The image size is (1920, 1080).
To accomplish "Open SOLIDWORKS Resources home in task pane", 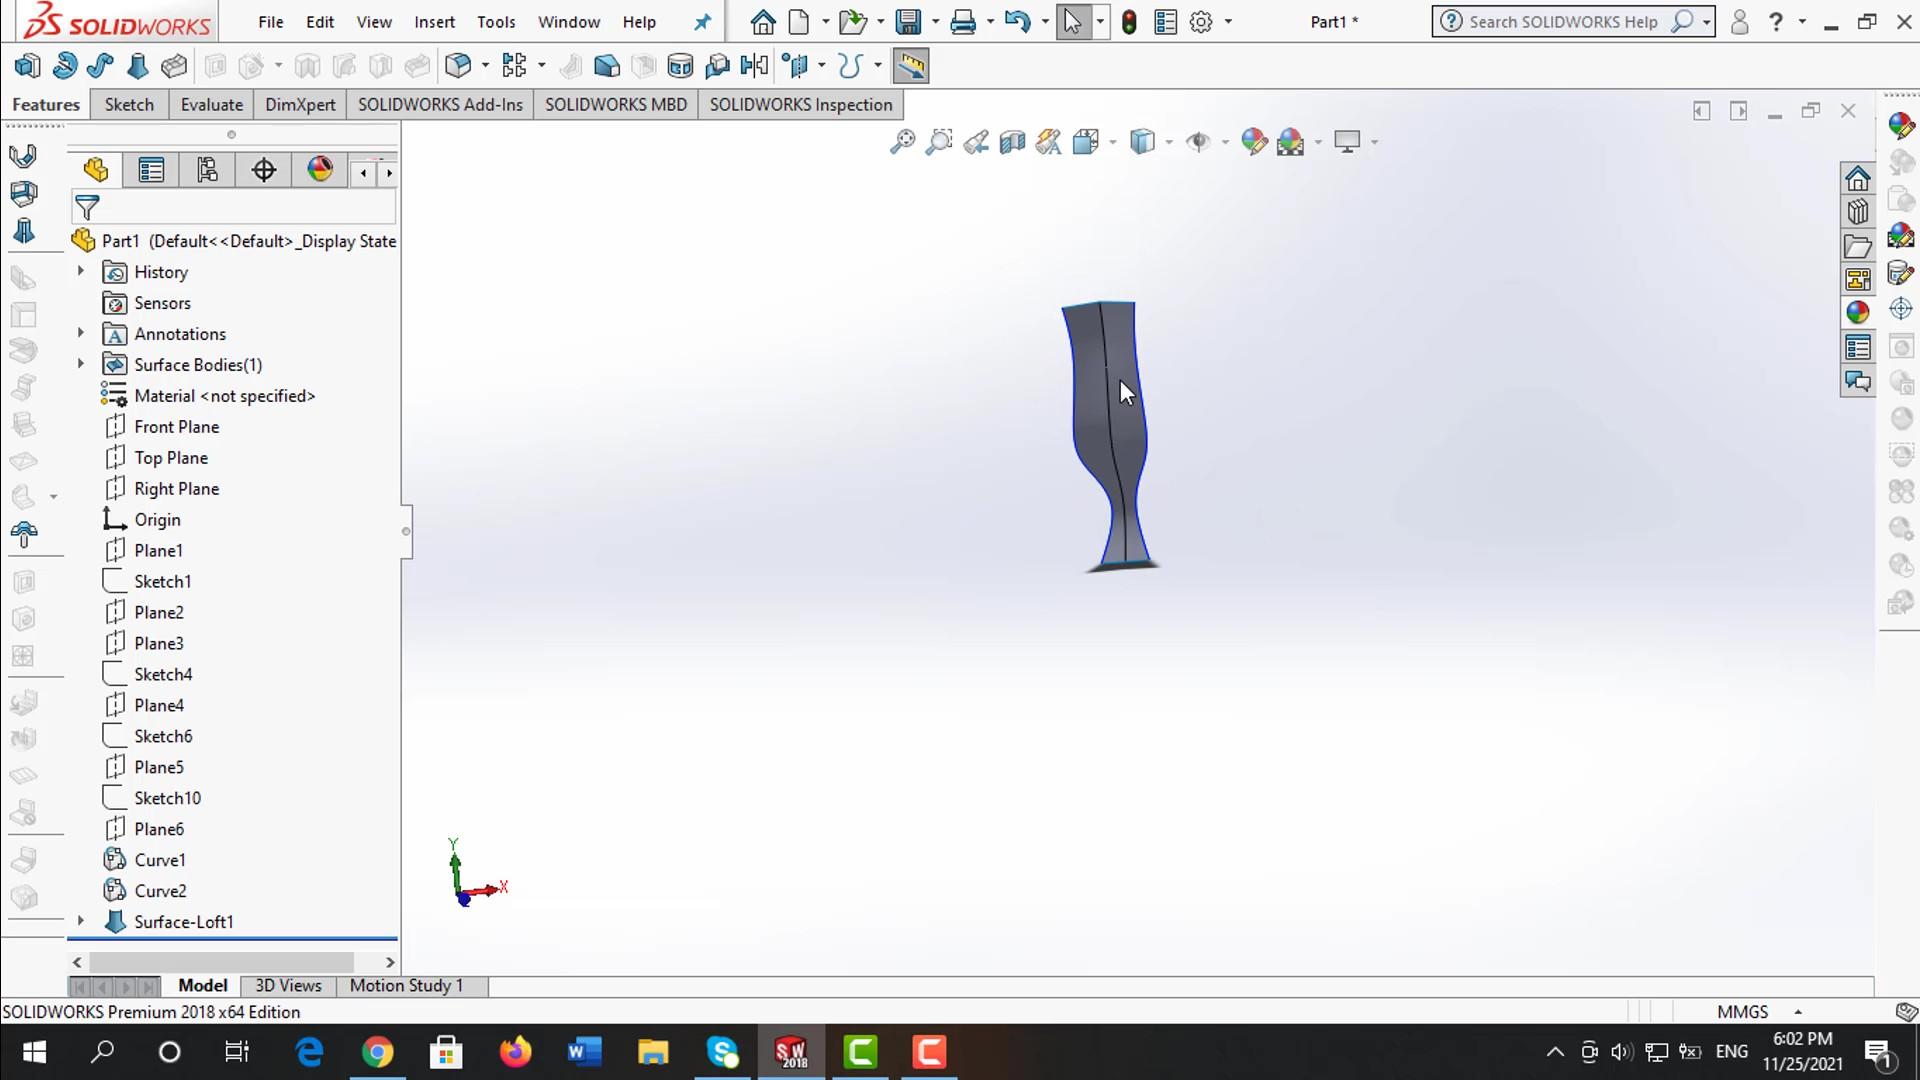I will coord(1858,178).
